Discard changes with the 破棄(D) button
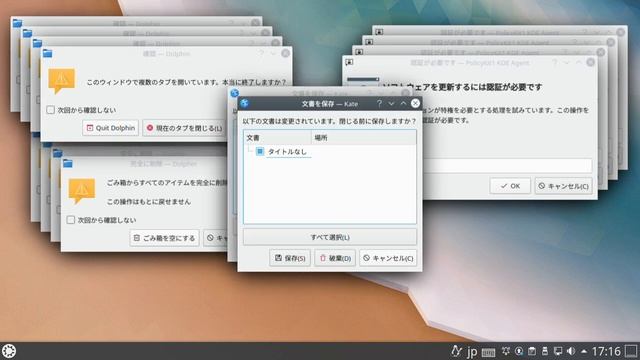This screenshot has height=360, width=640. pyautogui.click(x=335, y=258)
